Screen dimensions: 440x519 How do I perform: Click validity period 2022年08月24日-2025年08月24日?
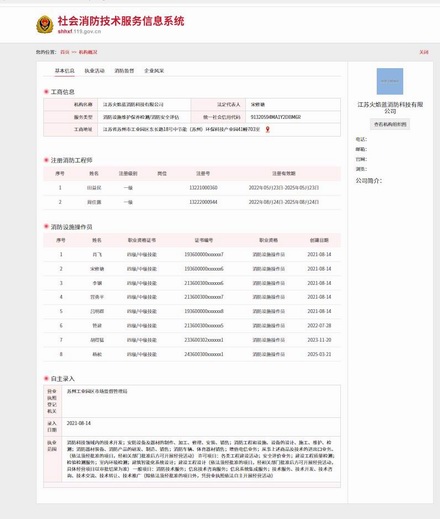[x=284, y=202]
